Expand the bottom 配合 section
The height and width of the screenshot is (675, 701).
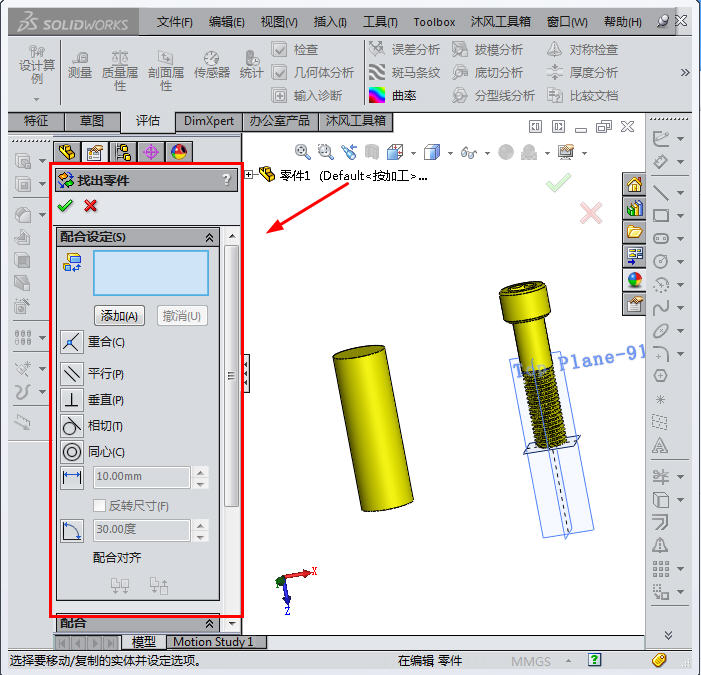tap(209, 623)
